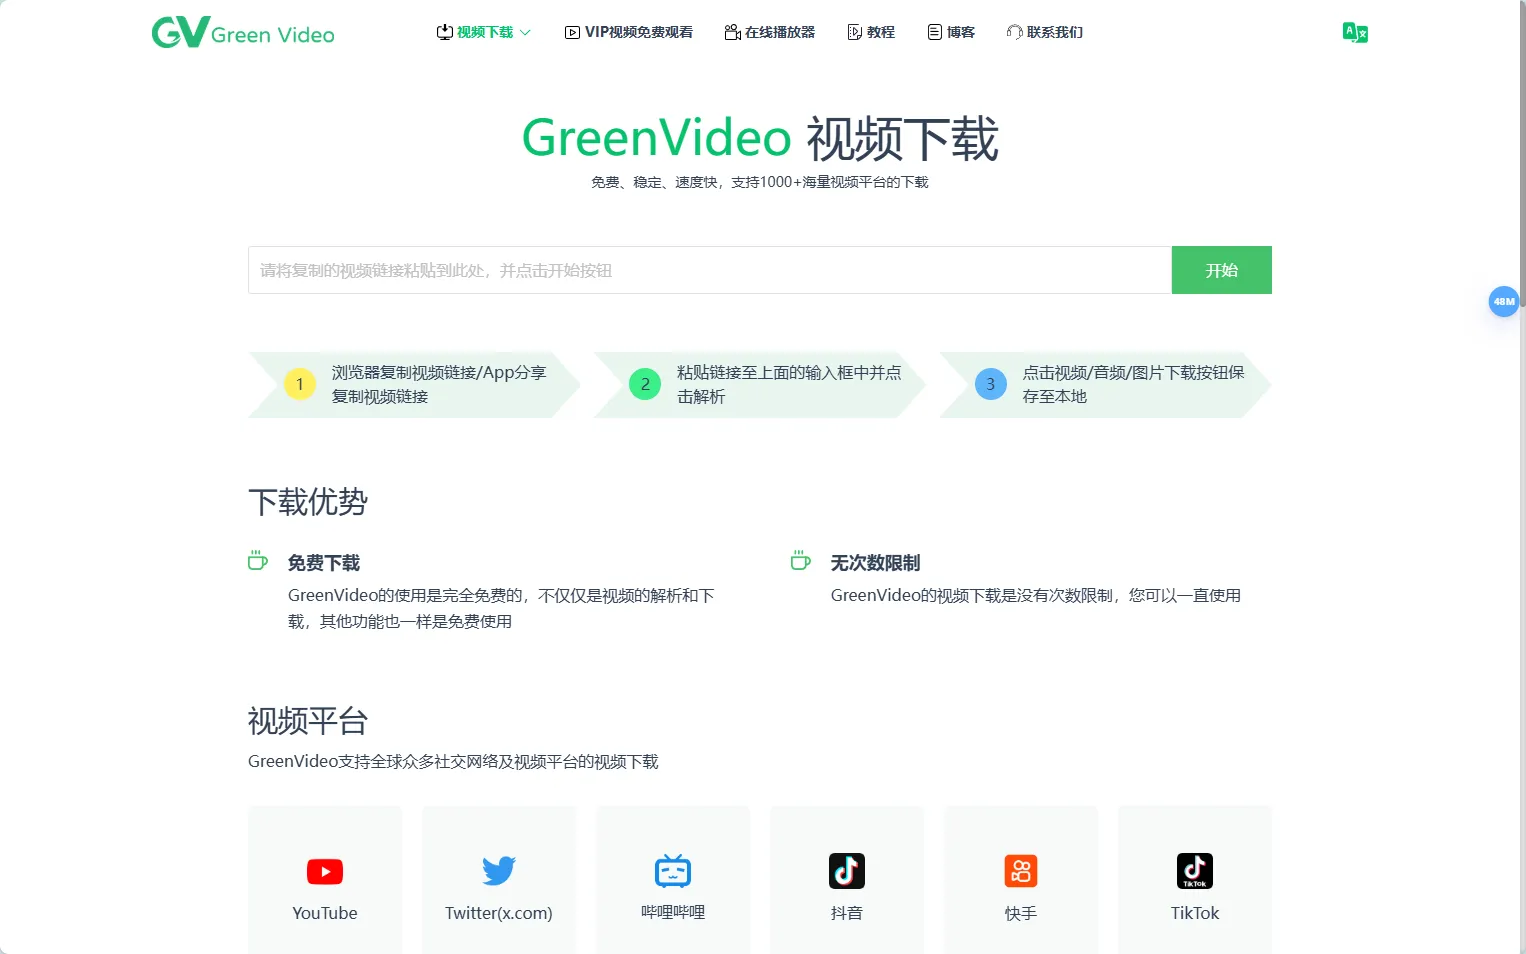Click the blue 48M floating badge

[x=1504, y=301]
